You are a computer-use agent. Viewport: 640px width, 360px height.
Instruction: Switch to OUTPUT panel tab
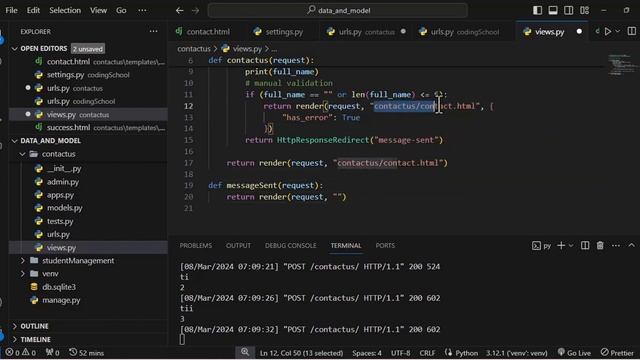[238, 246]
